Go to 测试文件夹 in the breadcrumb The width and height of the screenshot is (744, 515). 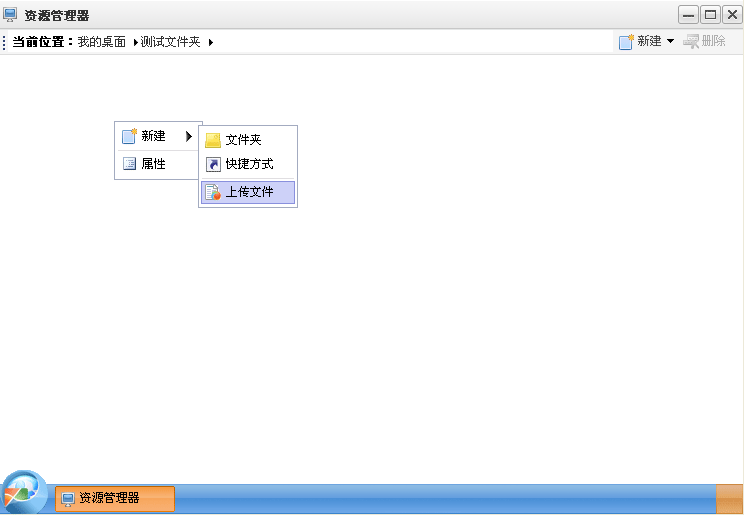coord(170,42)
